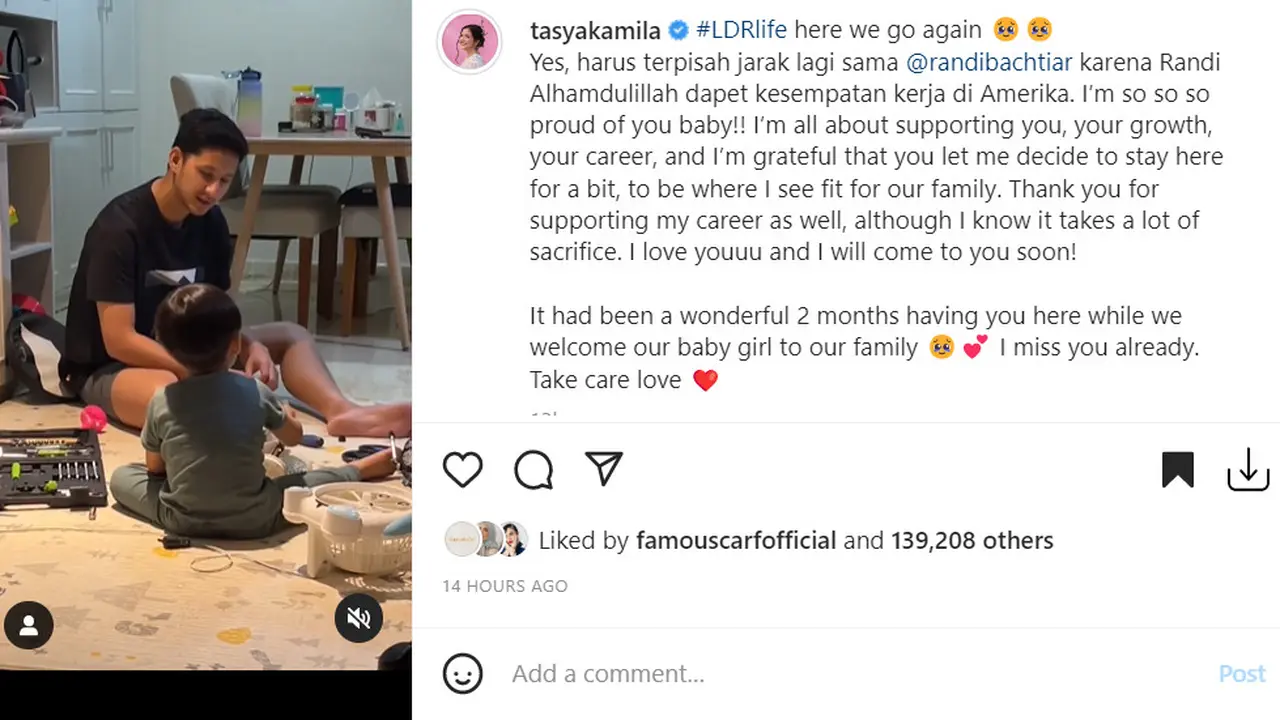Viewport: 1280px width, 720px height.
Task: Share the post using the paper plane icon
Action: click(x=603, y=469)
